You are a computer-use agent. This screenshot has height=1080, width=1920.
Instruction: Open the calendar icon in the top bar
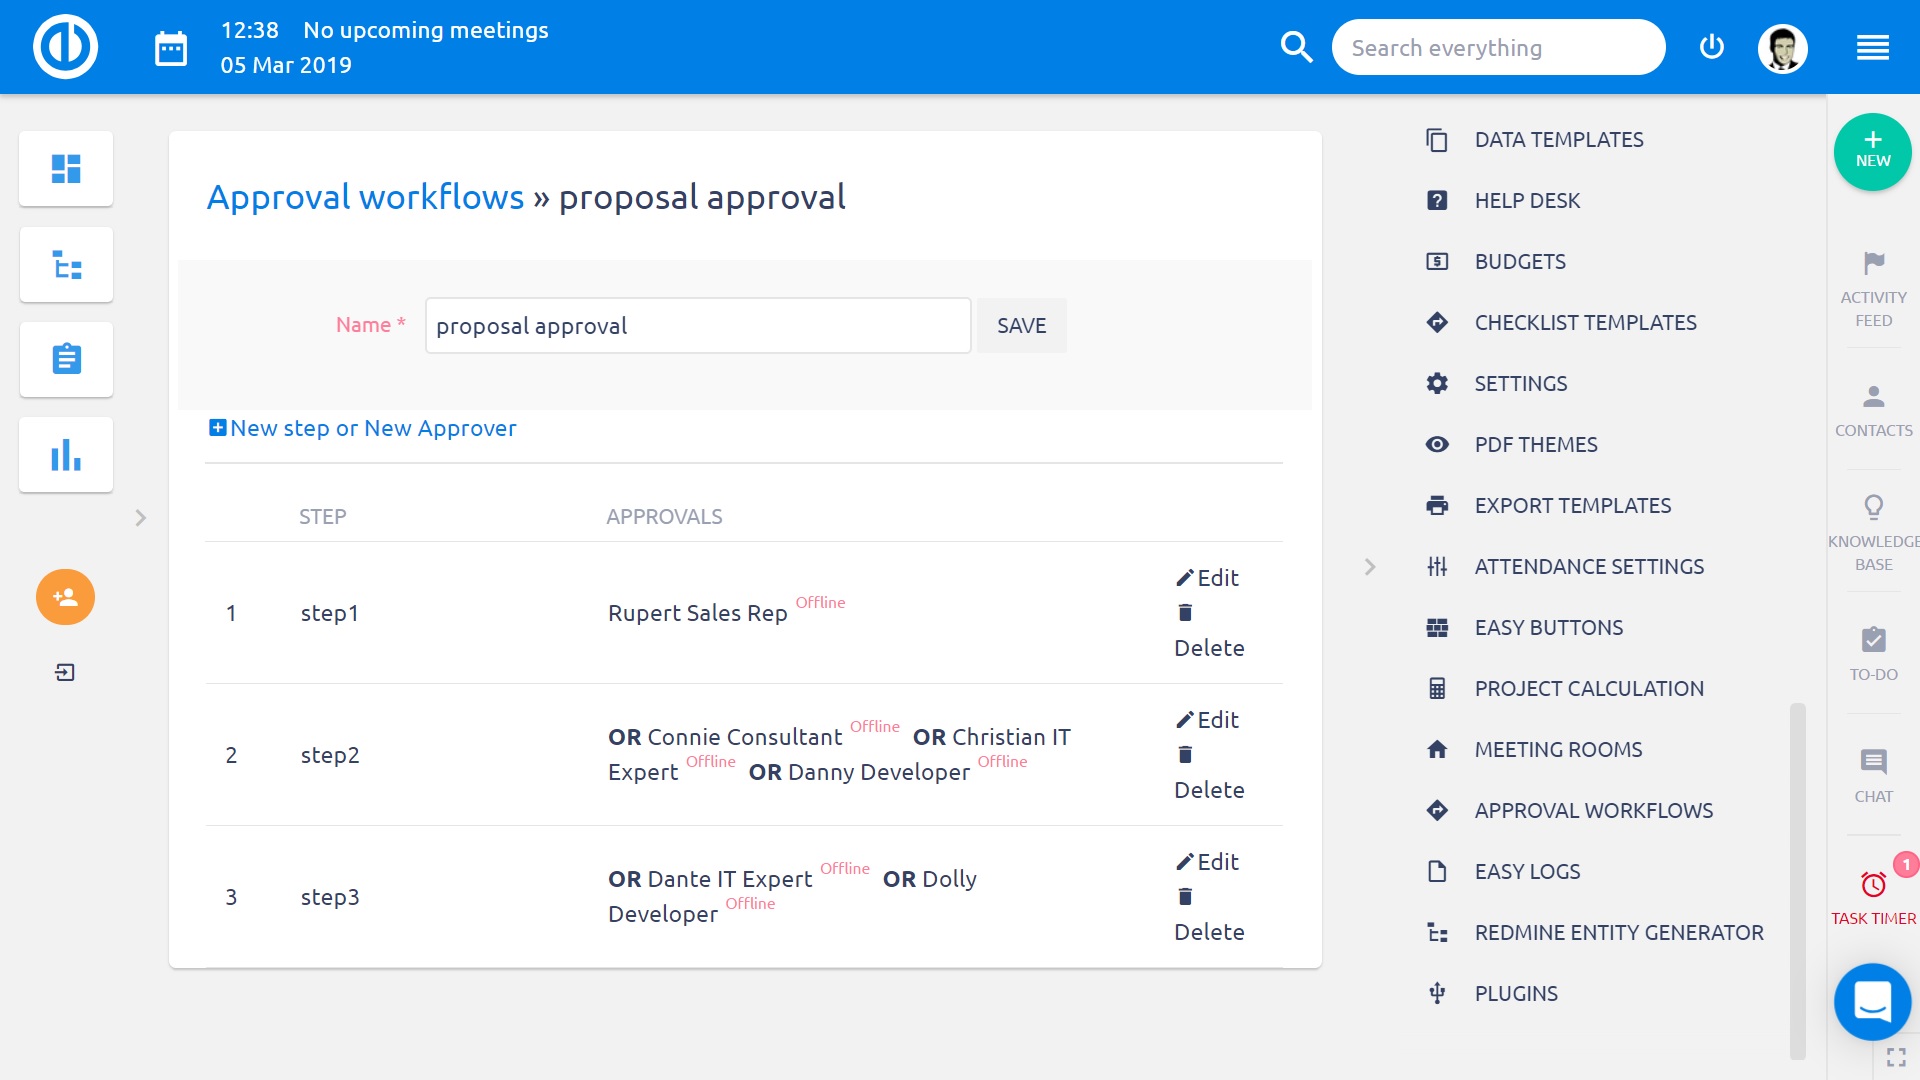pyautogui.click(x=170, y=47)
